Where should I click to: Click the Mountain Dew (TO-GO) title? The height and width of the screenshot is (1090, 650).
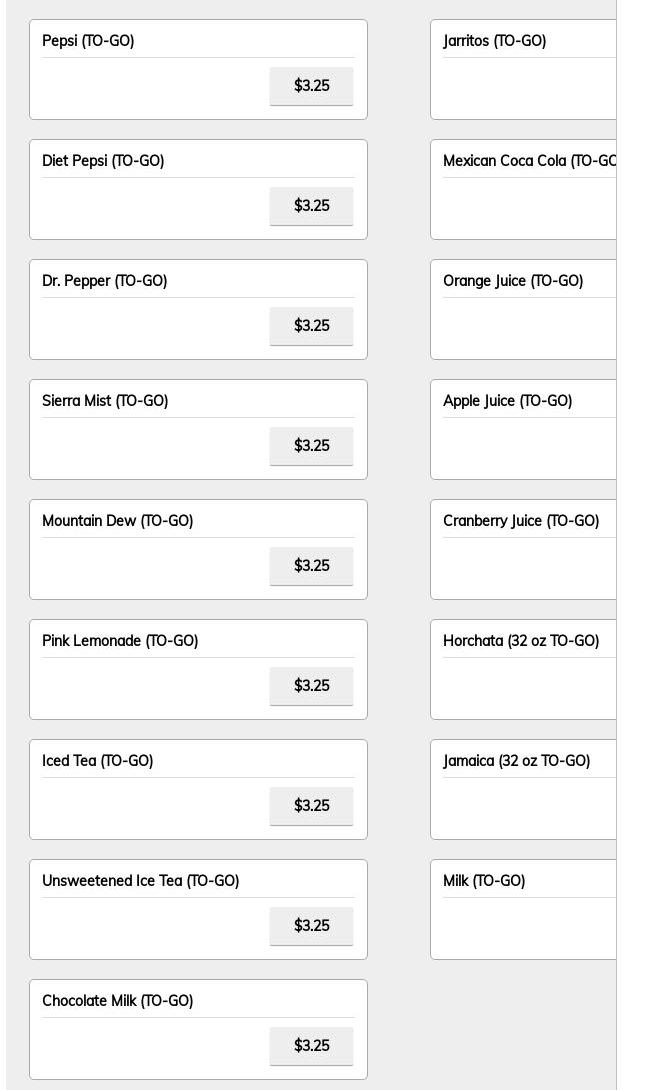point(117,521)
